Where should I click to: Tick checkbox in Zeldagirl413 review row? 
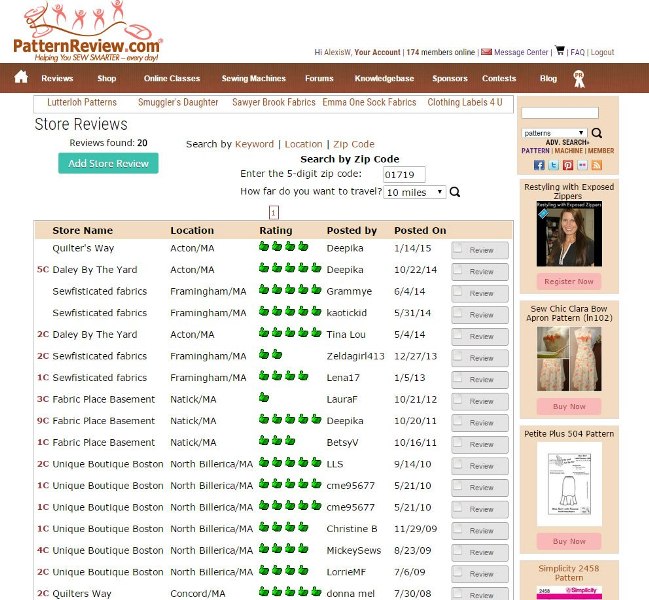click(x=457, y=356)
